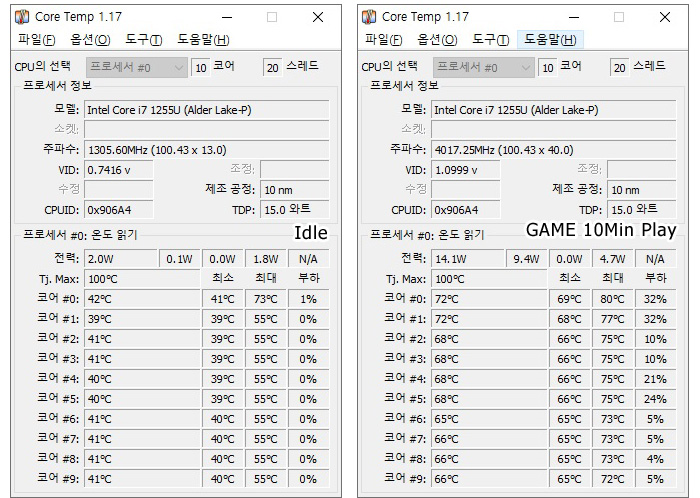The image size is (700, 498).
Task: Click 코어 #8 load 4%
Action: 655,459
